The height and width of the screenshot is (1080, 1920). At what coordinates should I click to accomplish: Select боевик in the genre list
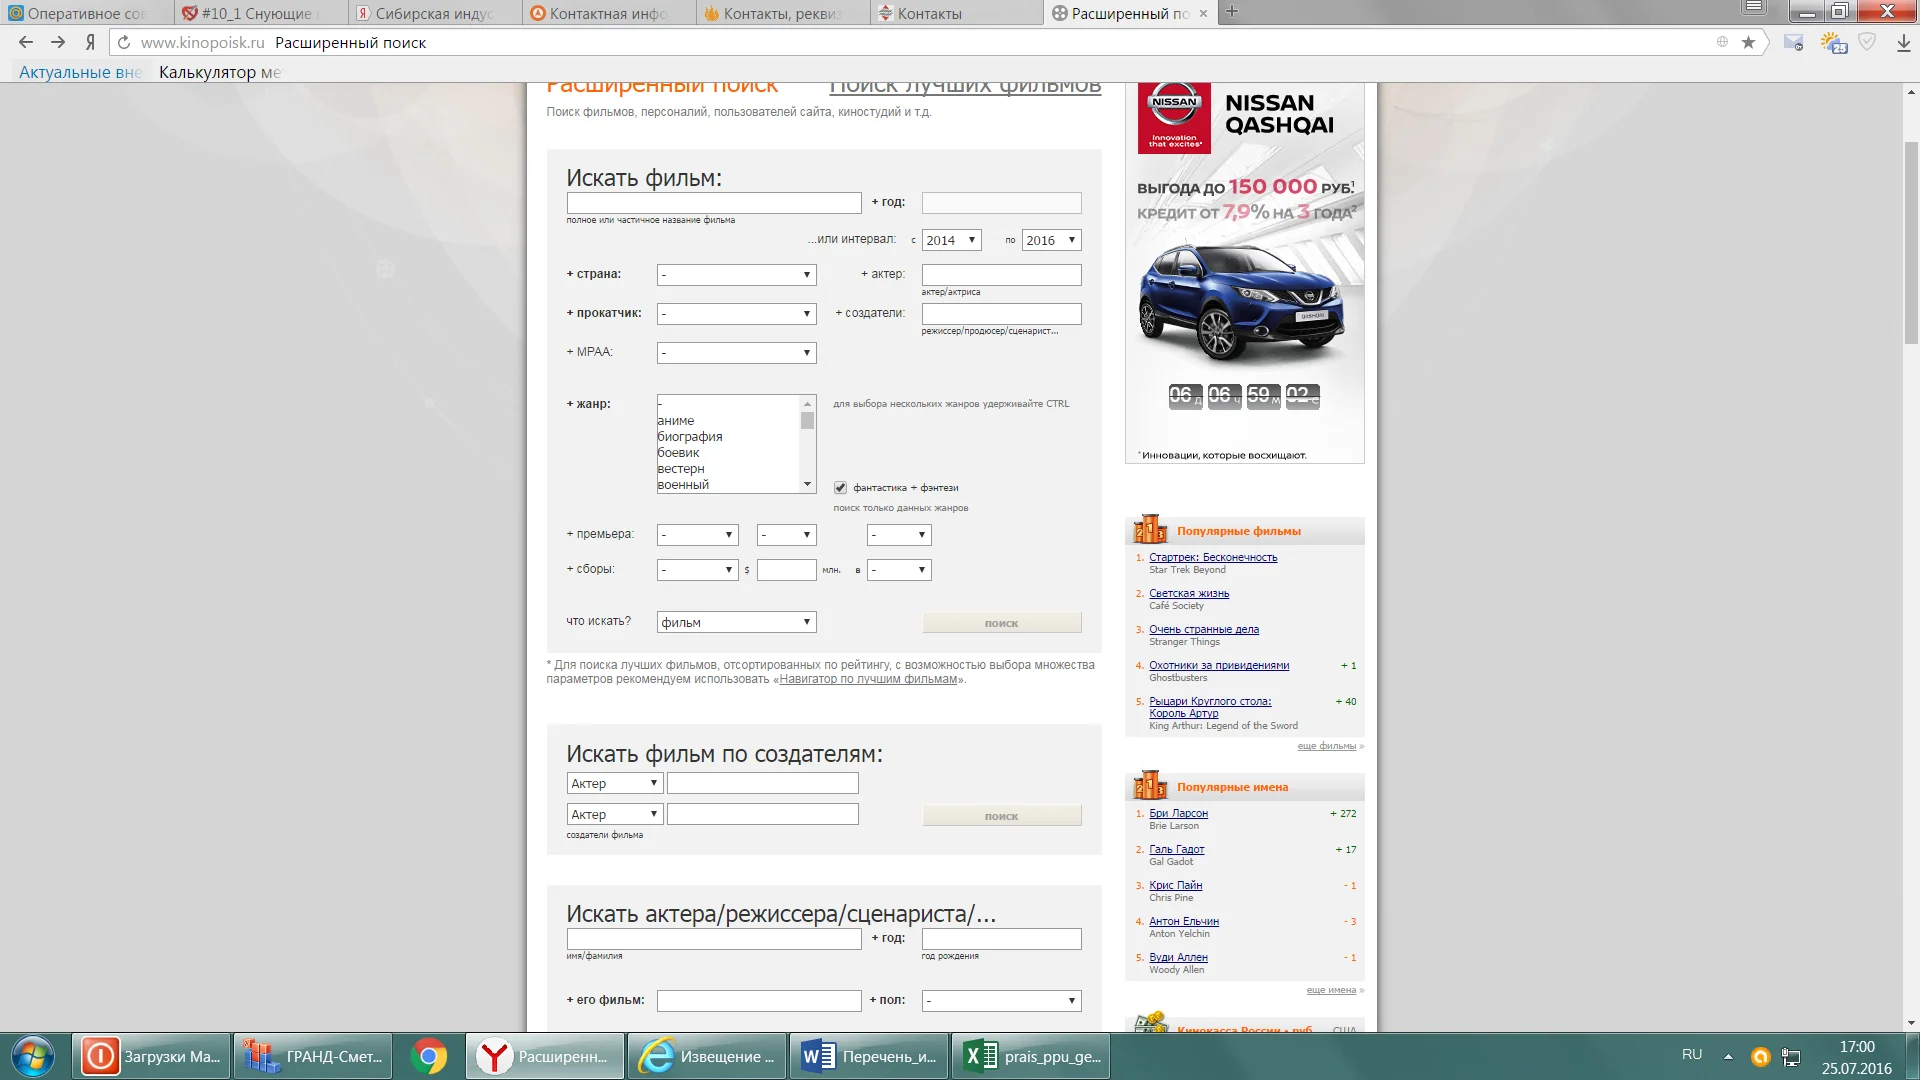click(679, 453)
